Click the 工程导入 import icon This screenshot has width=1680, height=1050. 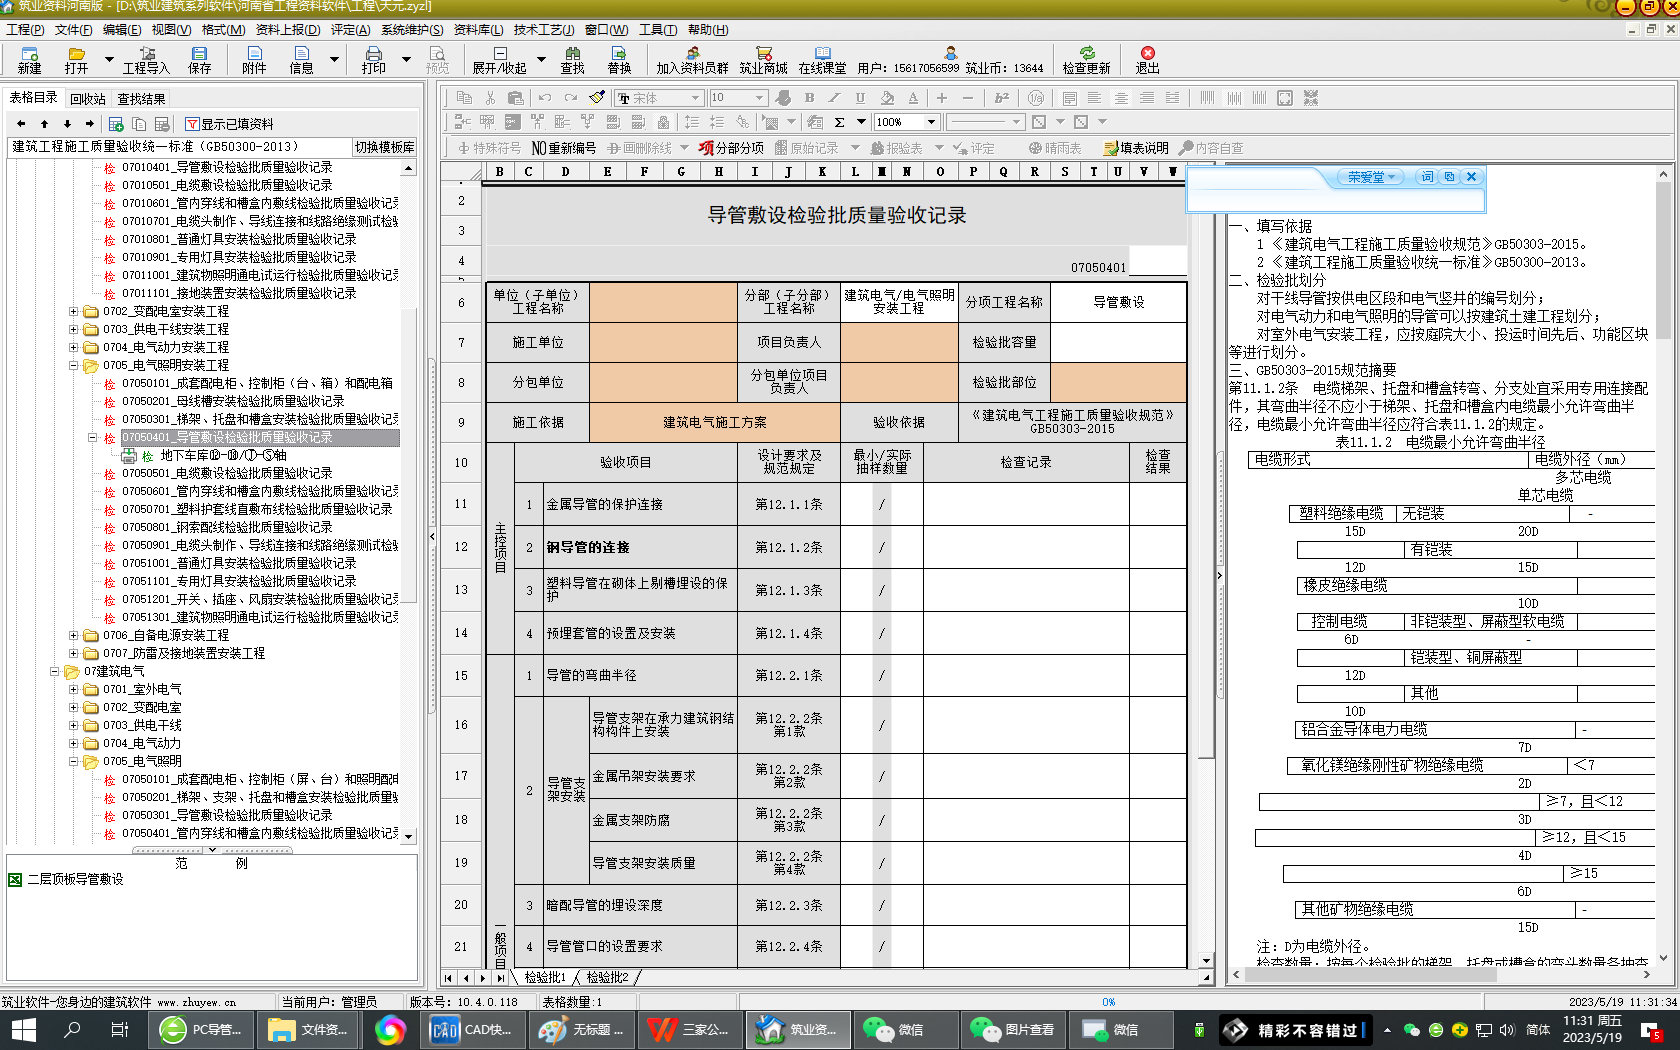146,60
